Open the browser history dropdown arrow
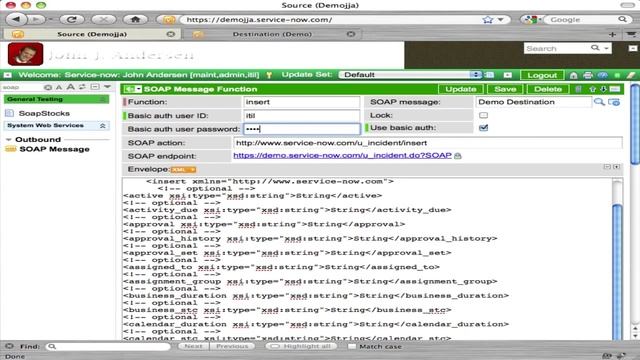The image size is (640, 360). (x=51, y=19)
